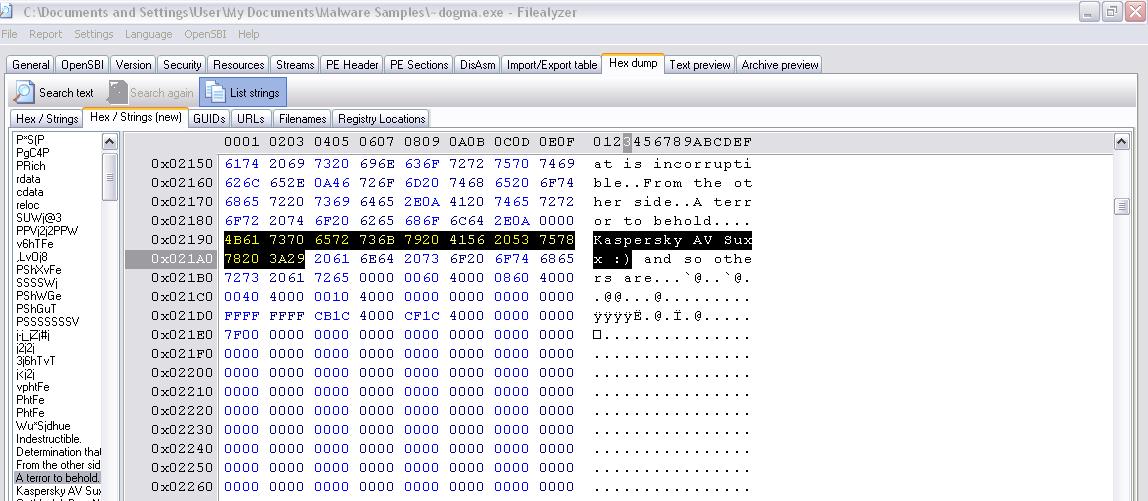Click the string list scrollbar thumb
Image resolution: width=1148 pixels, height=501 pixels.
pyautogui.click(x=109, y=177)
